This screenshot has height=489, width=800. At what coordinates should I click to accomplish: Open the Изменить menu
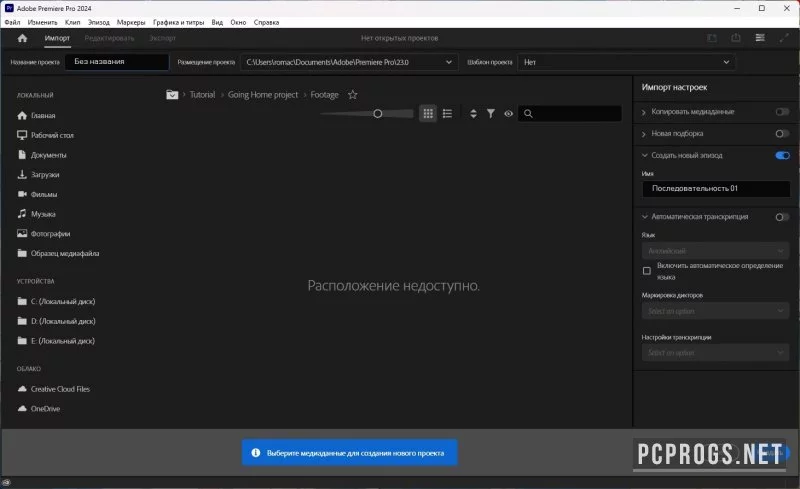point(42,22)
